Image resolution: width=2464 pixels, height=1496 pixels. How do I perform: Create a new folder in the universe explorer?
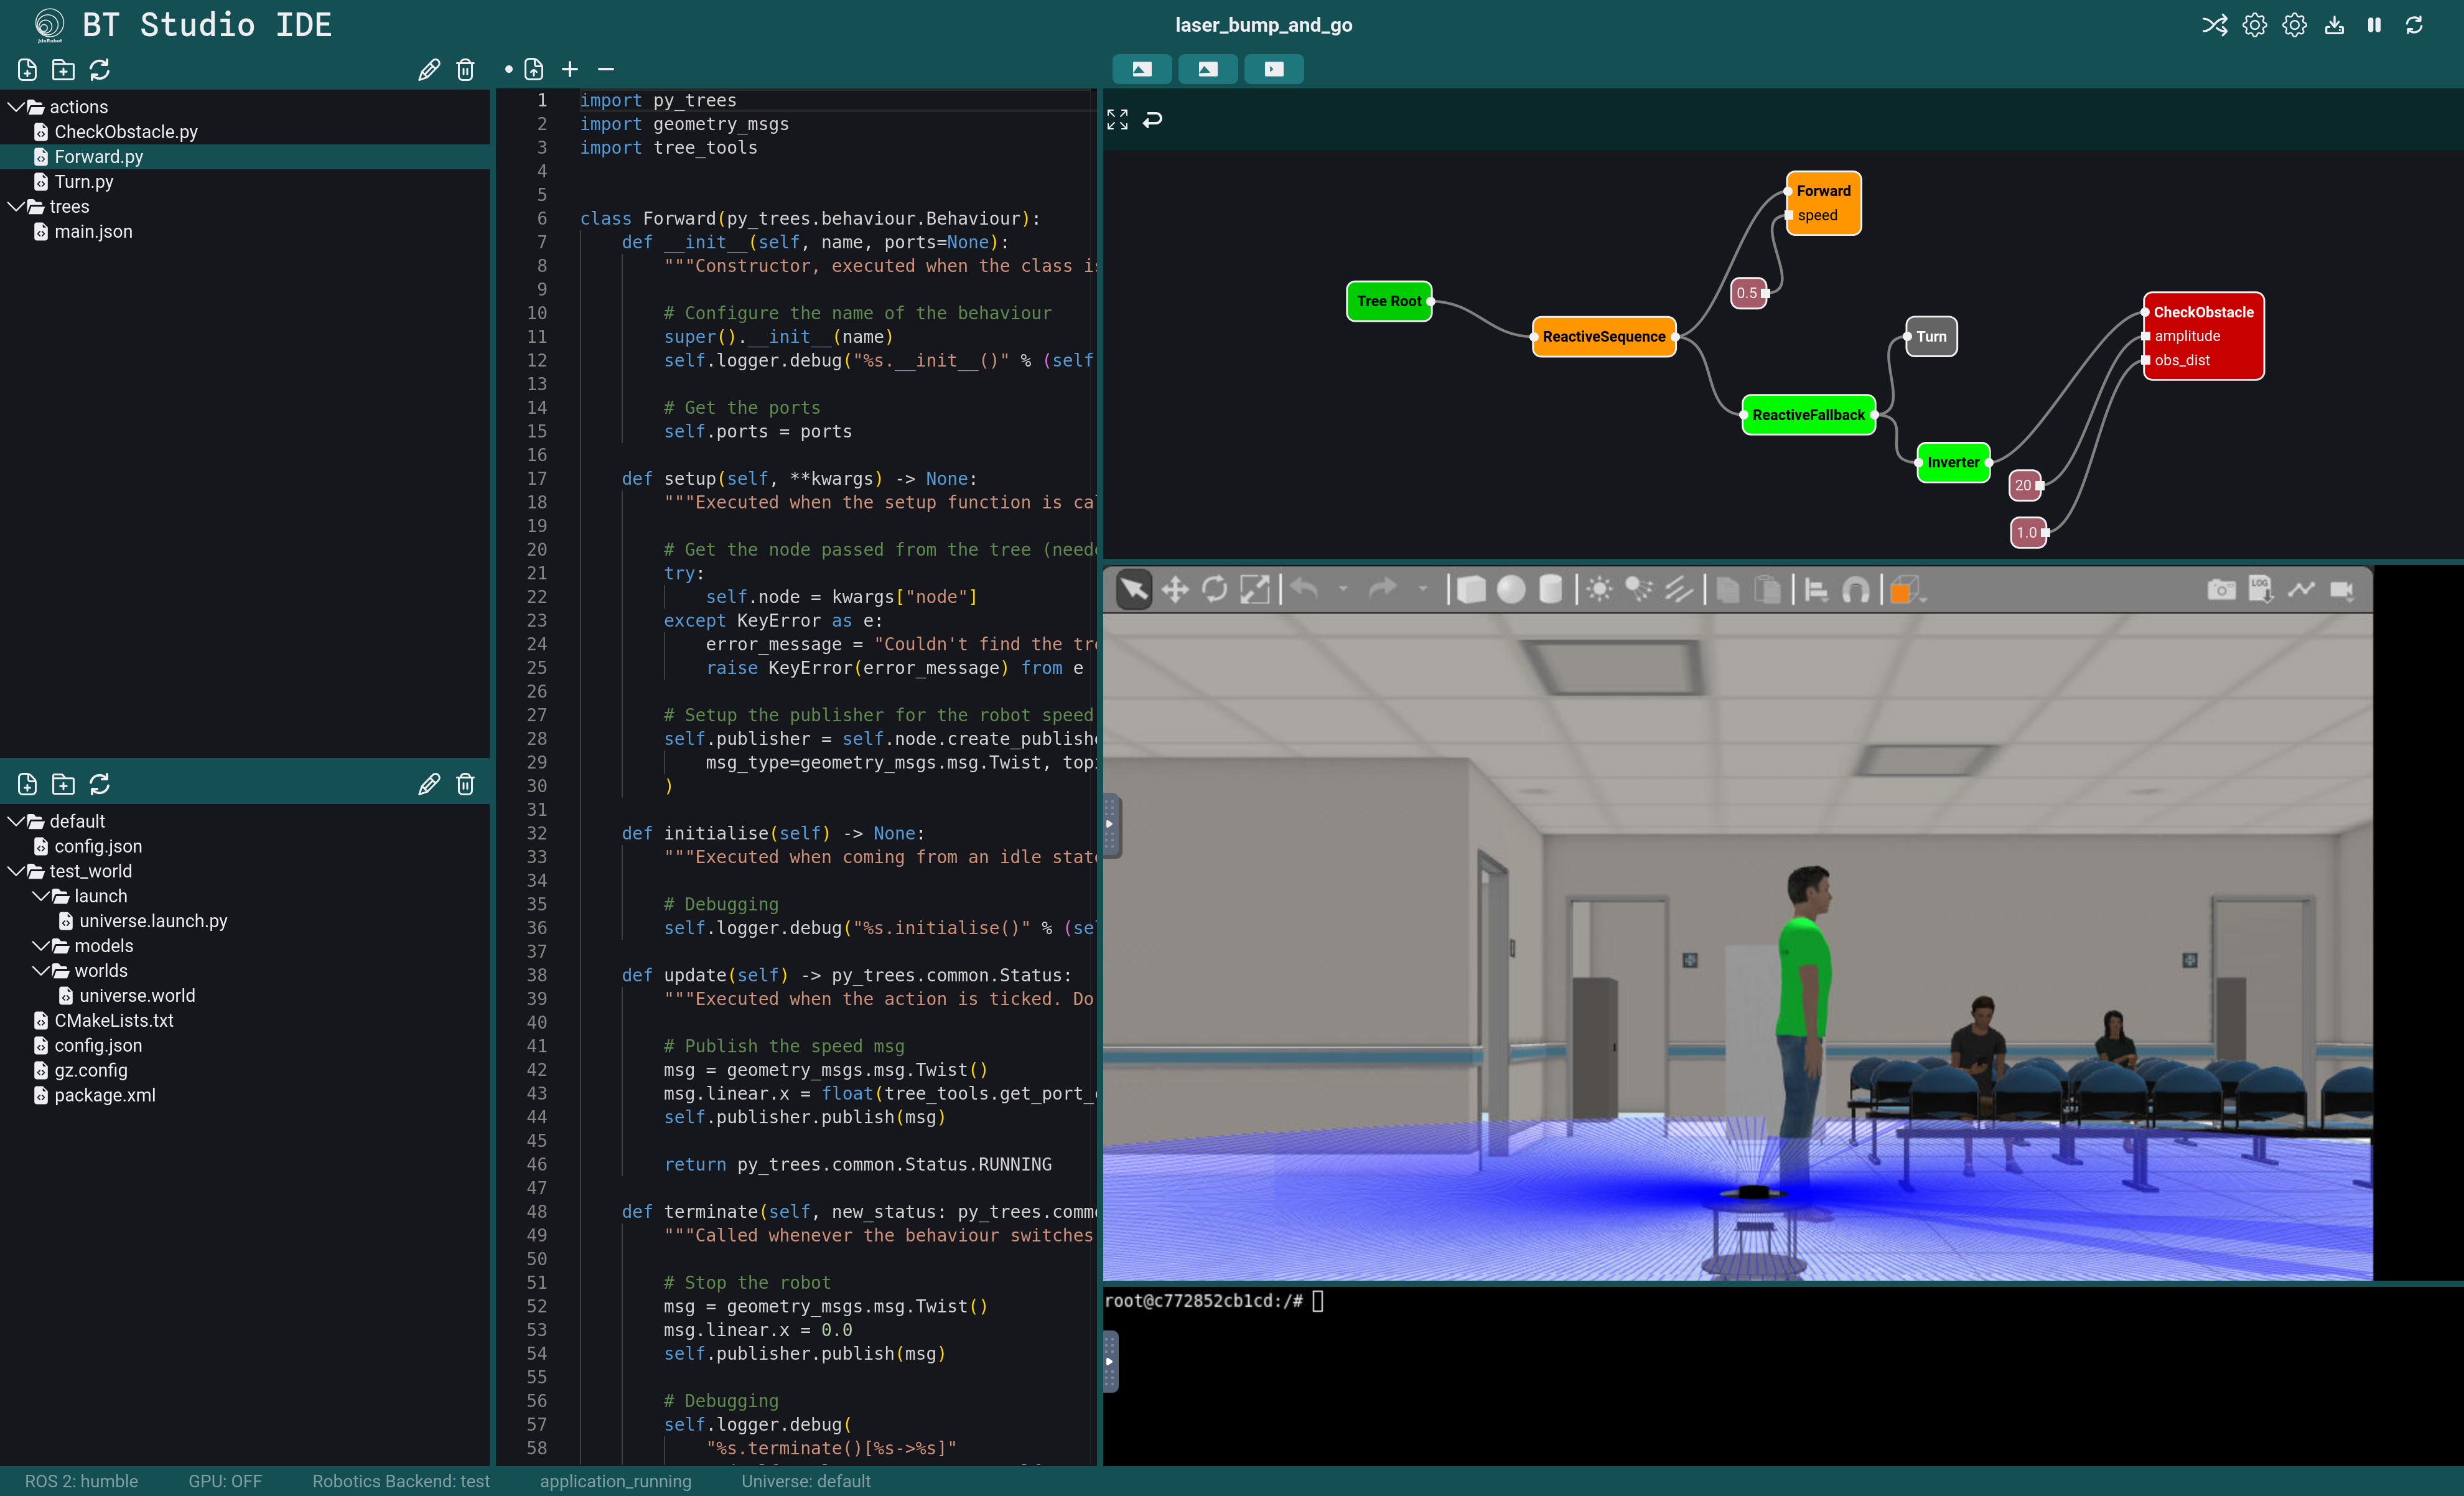(x=63, y=784)
